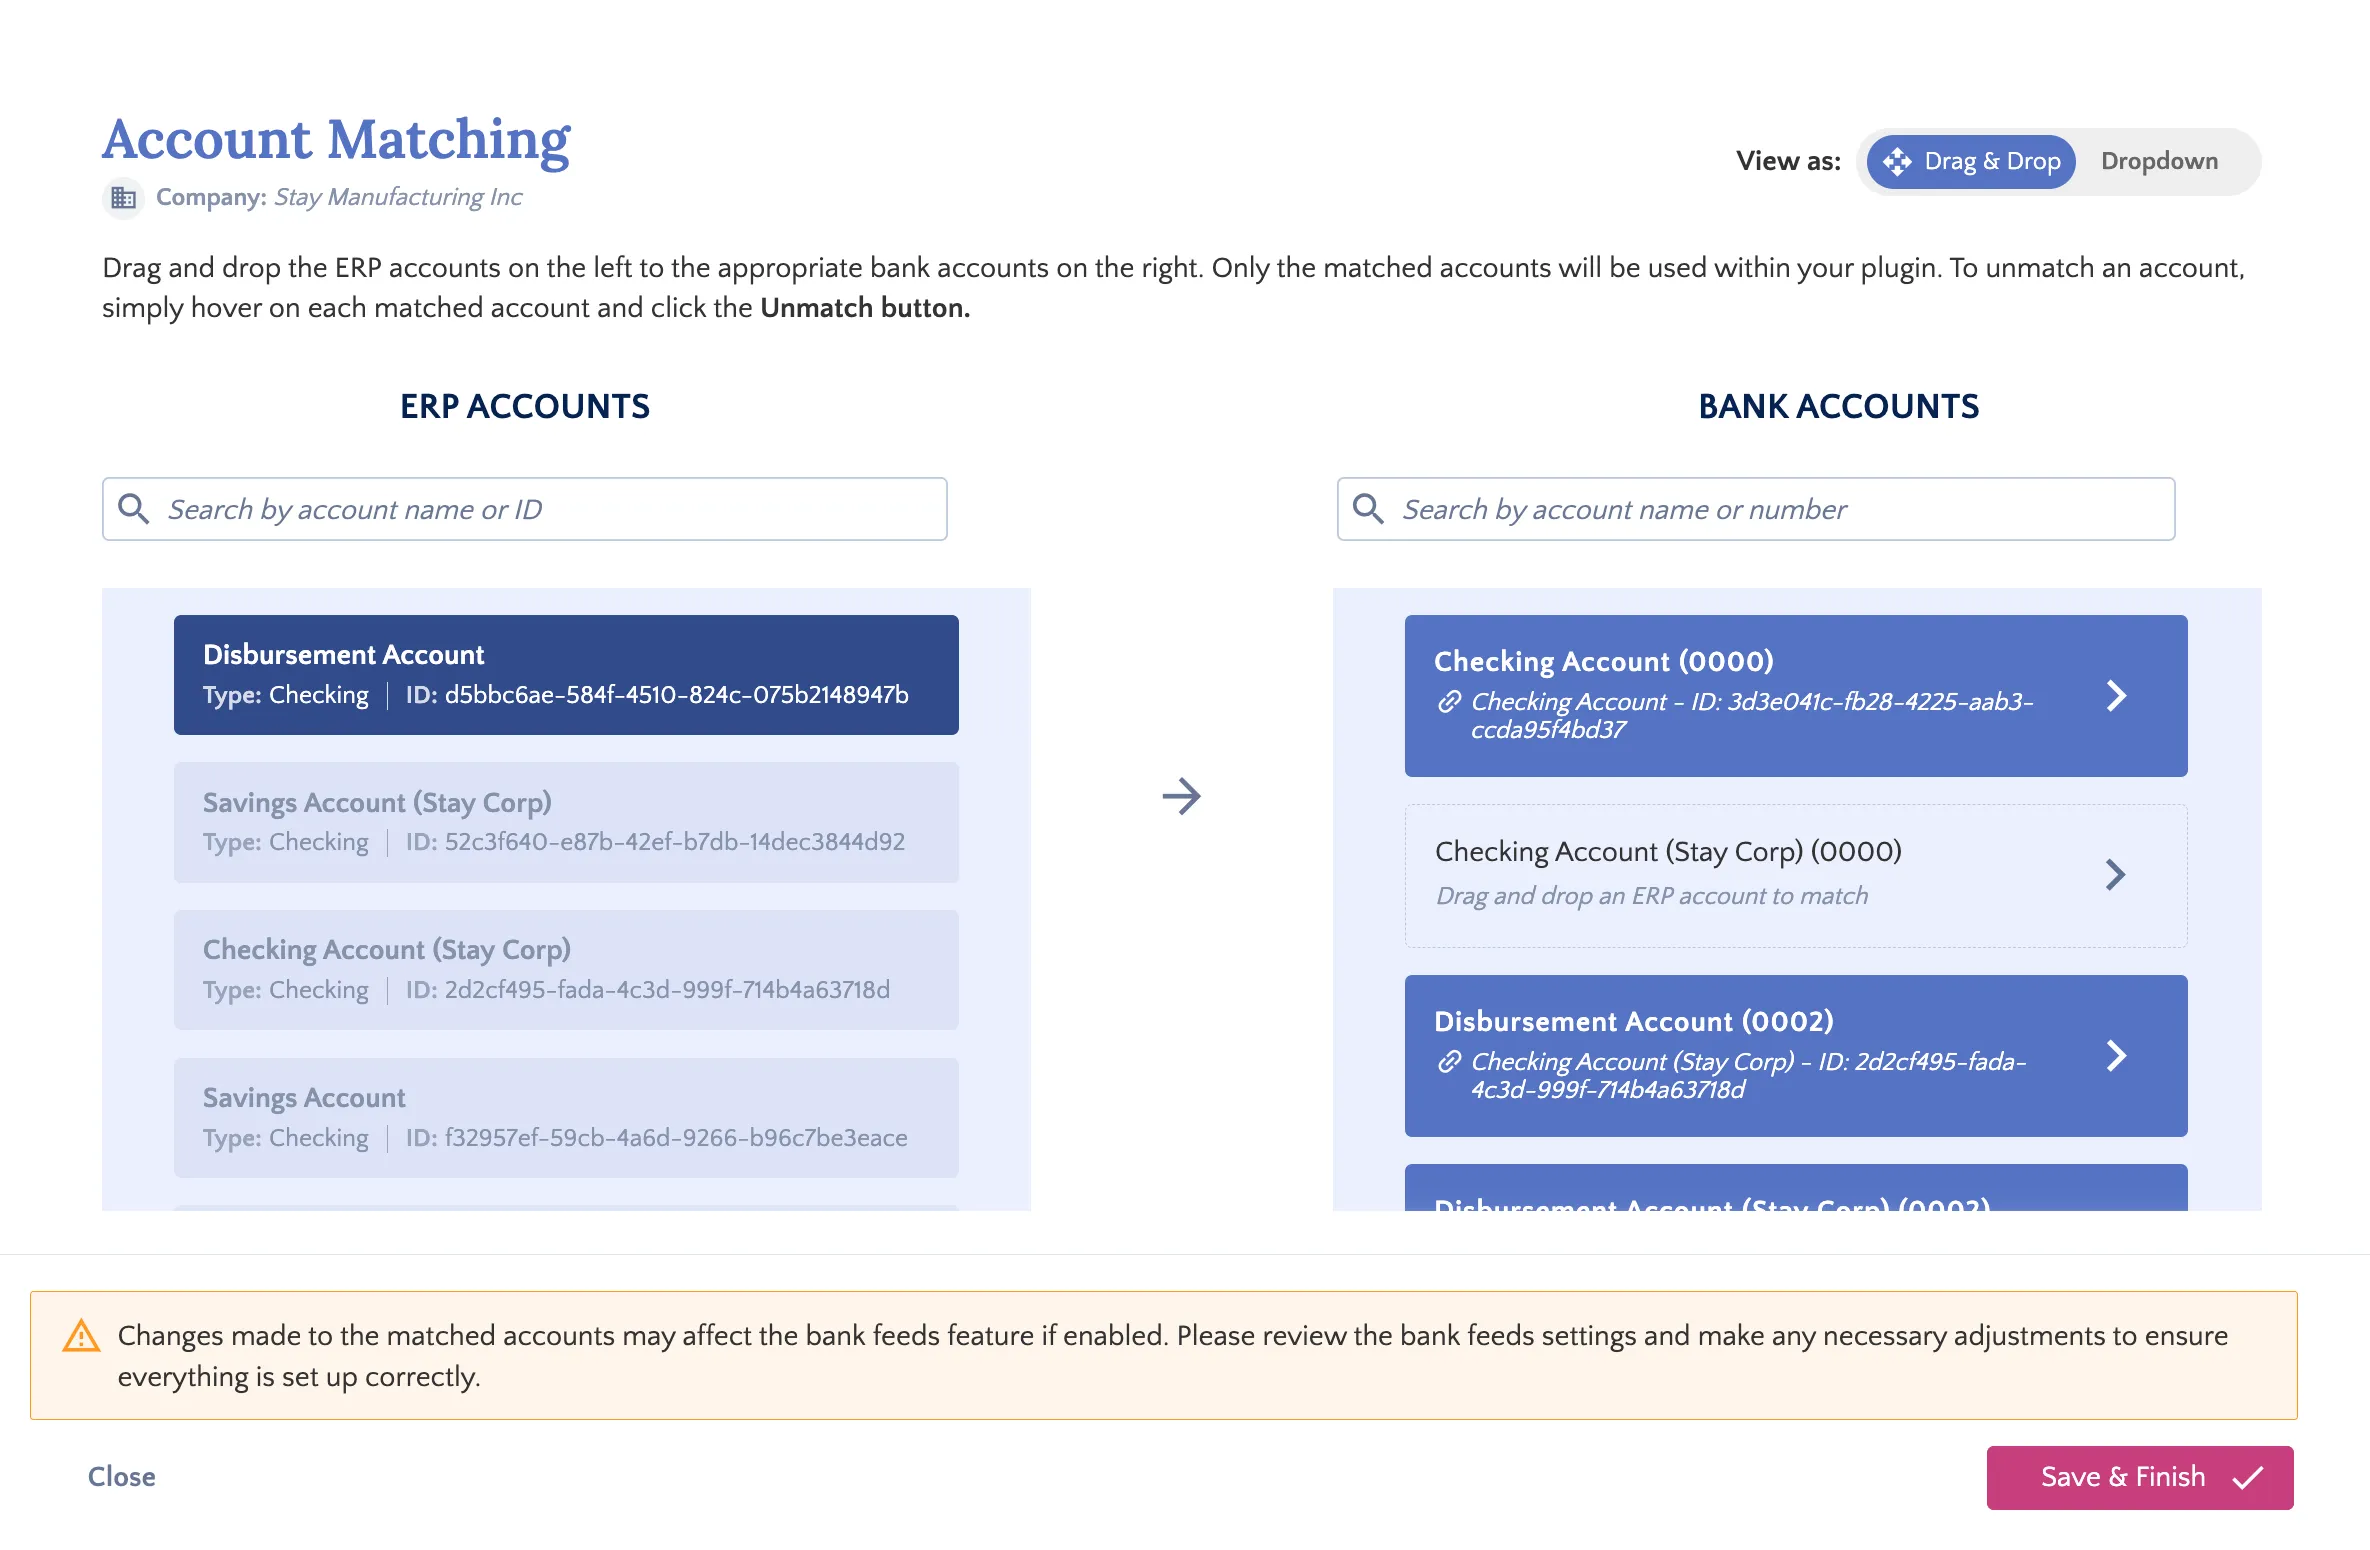This screenshot has height=1550, width=2370.
Task: Switch view to Dropdown
Action: click(x=2159, y=162)
